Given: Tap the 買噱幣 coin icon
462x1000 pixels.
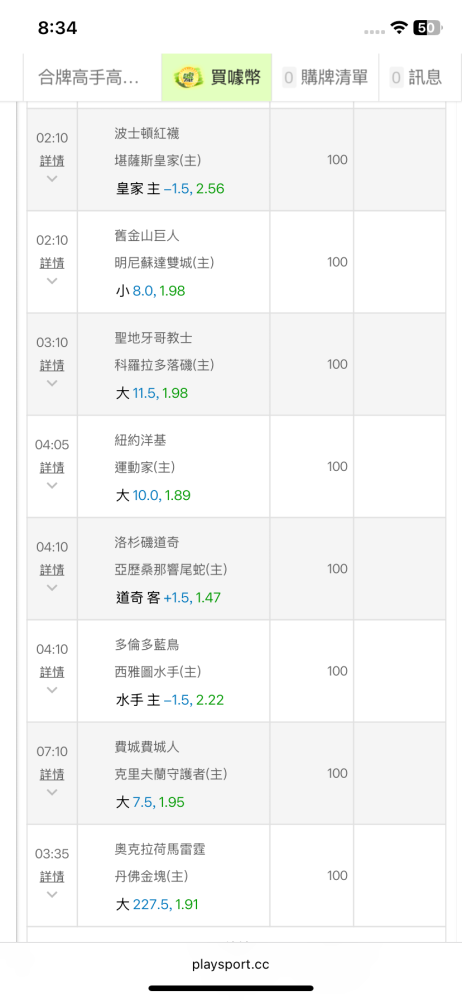Looking at the screenshot, I should coord(188,77).
